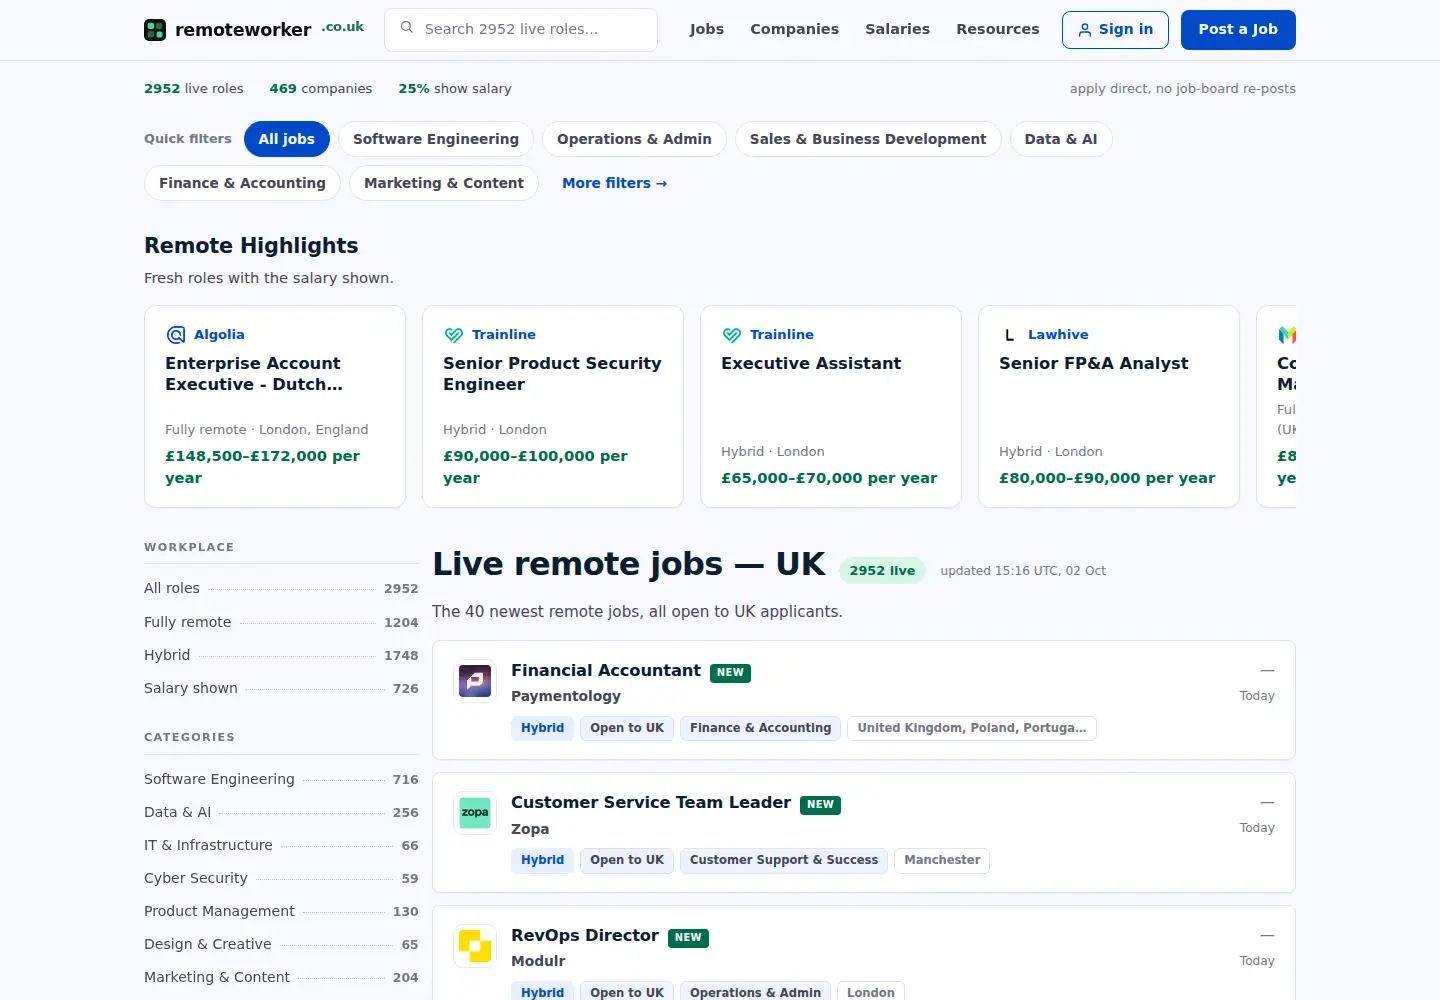Open the Financial Accountant job title
Viewport: 1440px width, 1000px height.
(606, 670)
